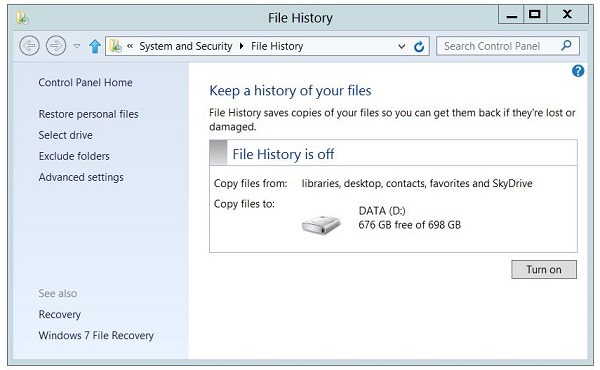Click the double chevron in the address bar
This screenshot has width=600, height=370.
point(130,46)
